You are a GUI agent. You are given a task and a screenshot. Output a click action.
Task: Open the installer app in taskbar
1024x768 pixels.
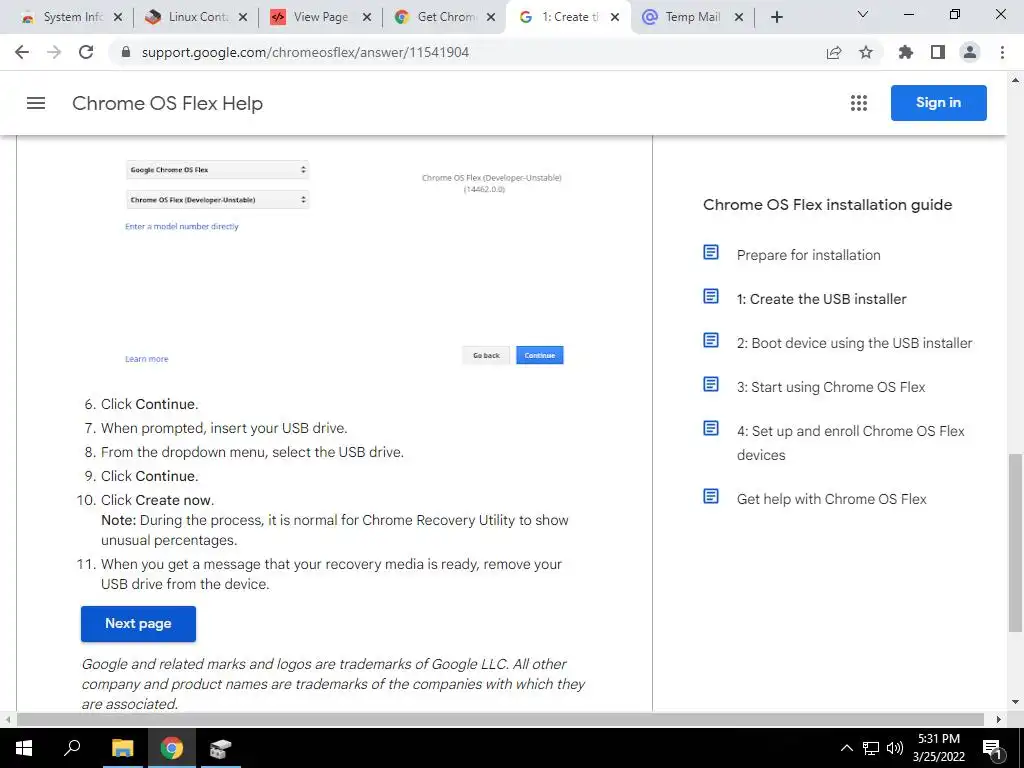221,748
